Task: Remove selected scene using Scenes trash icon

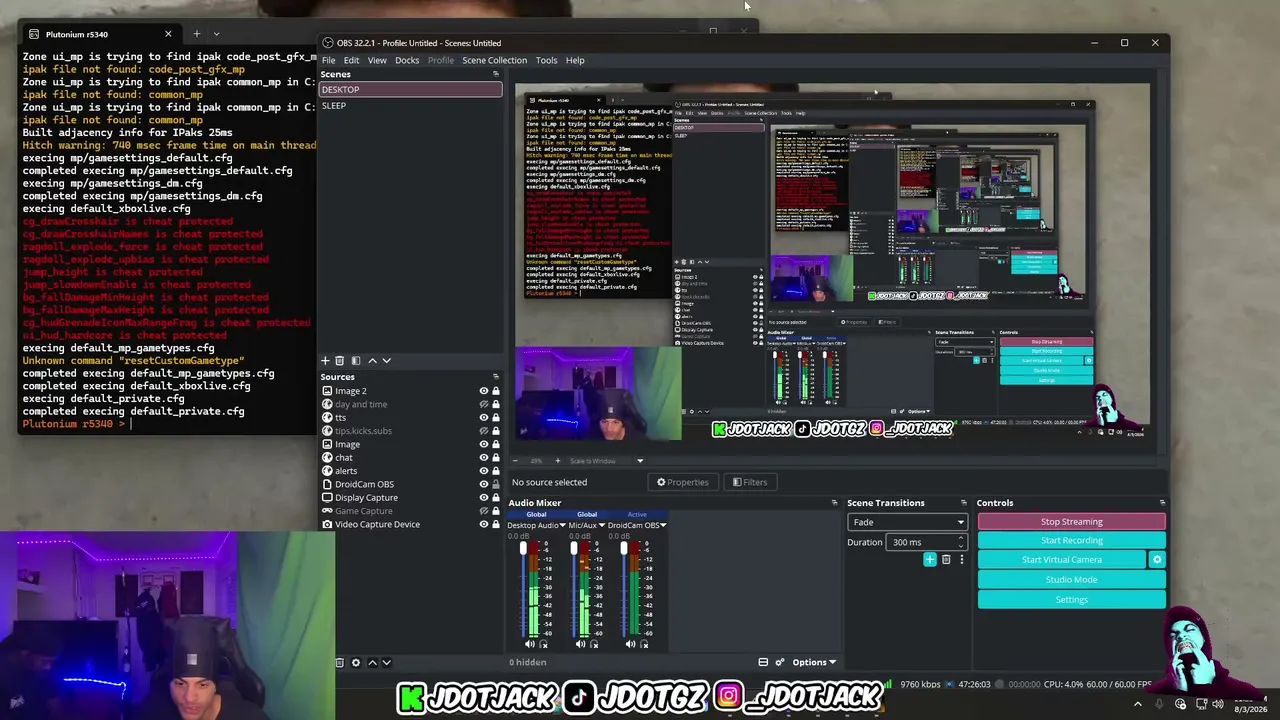Action: click(x=340, y=360)
